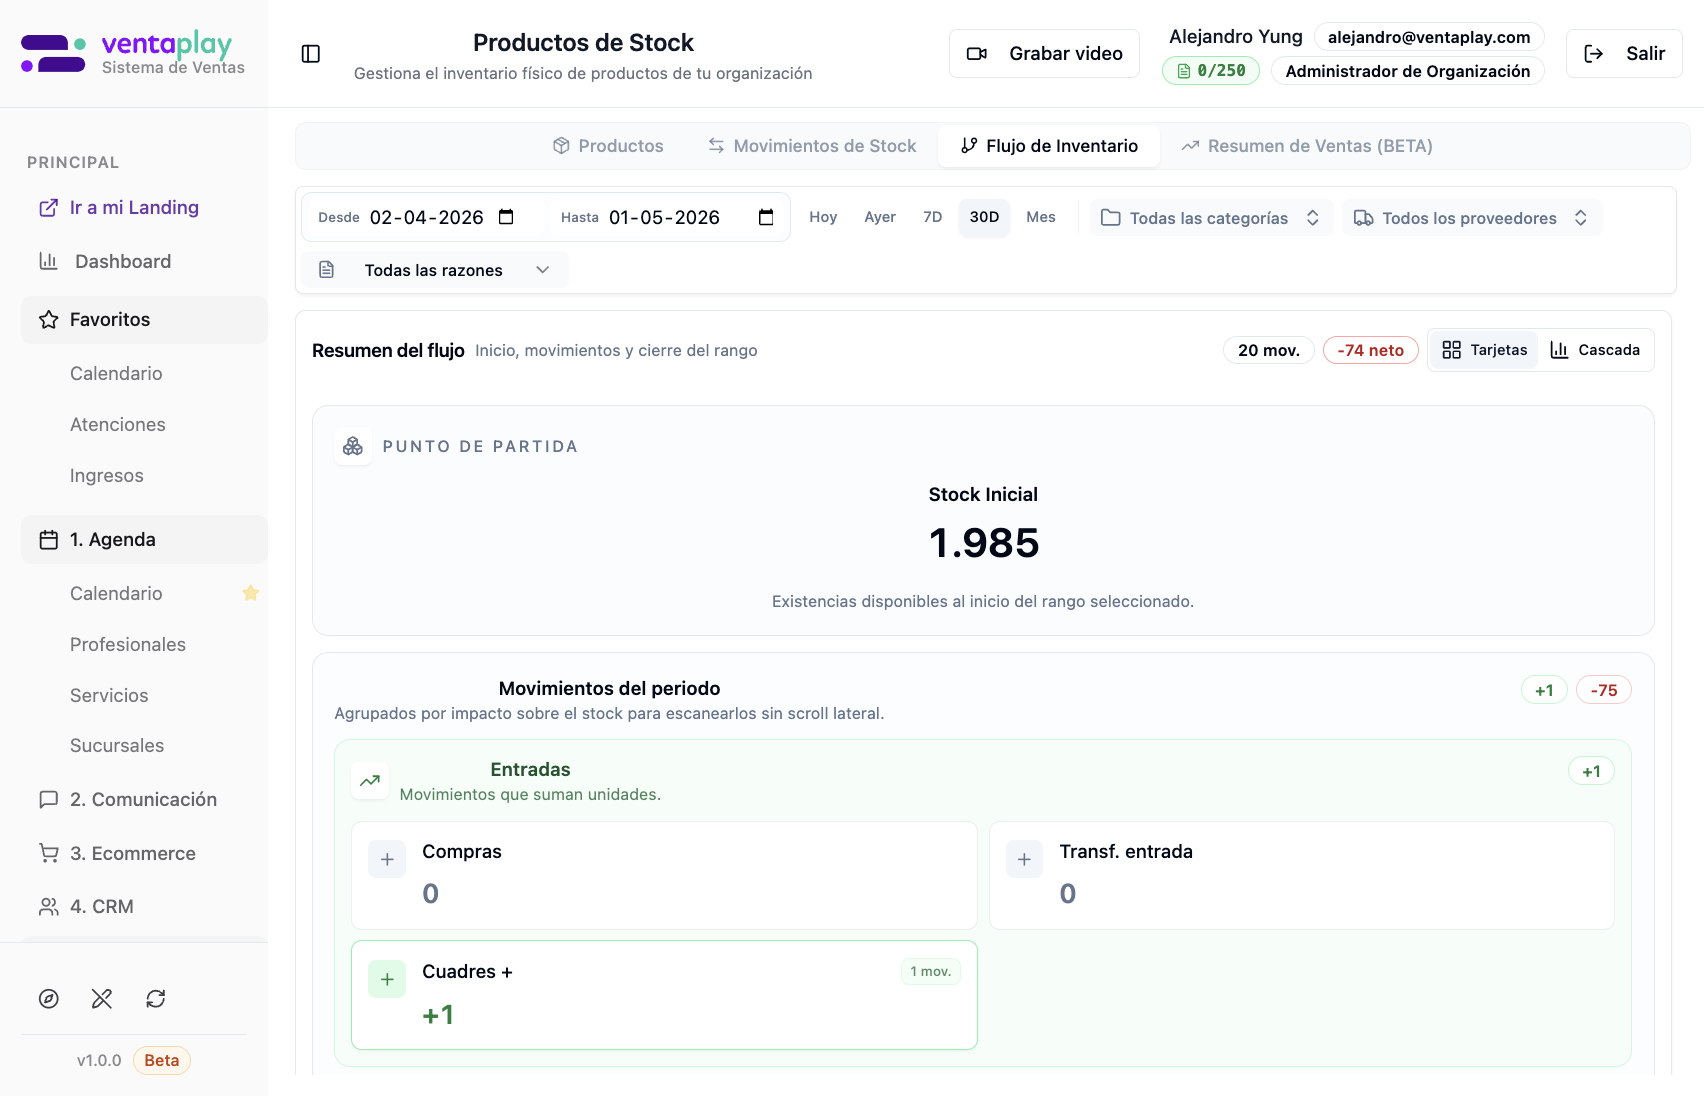Select the 30D date range
1704x1096 pixels.
(984, 217)
